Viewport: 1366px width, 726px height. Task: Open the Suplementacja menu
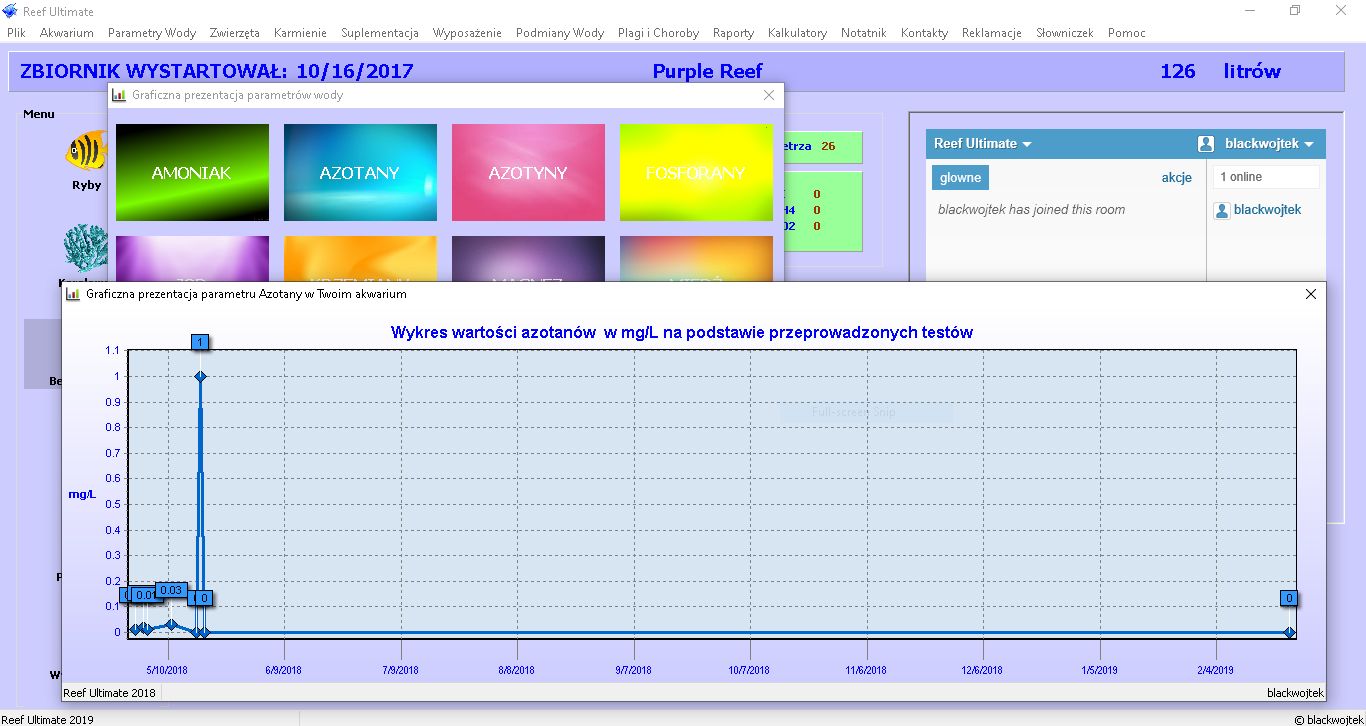[x=380, y=33]
